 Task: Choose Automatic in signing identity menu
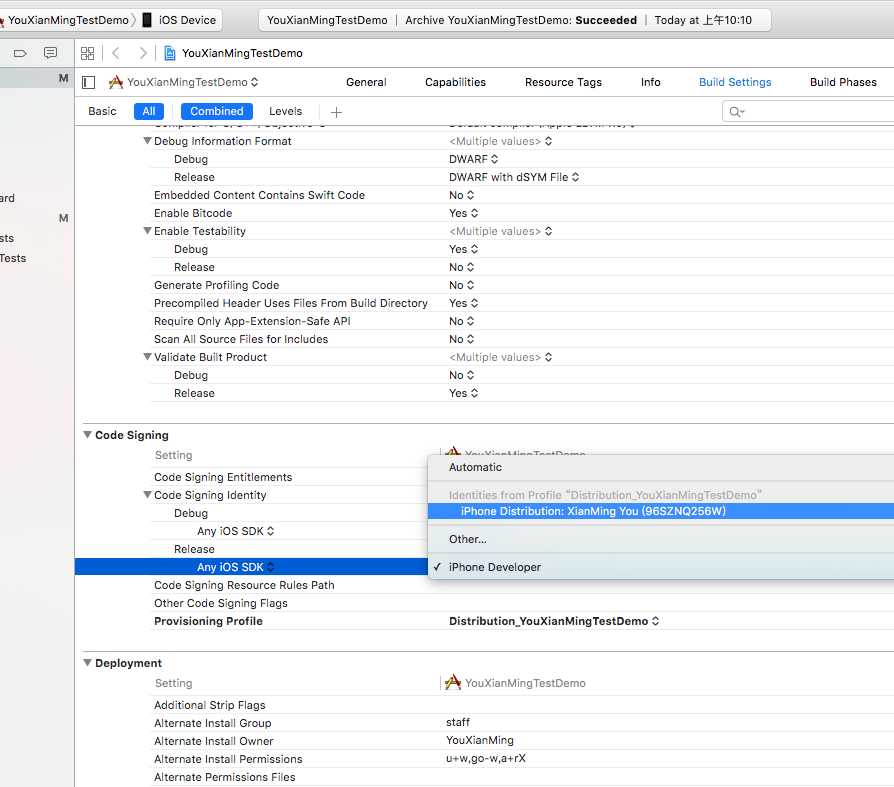pyautogui.click(x=661, y=467)
